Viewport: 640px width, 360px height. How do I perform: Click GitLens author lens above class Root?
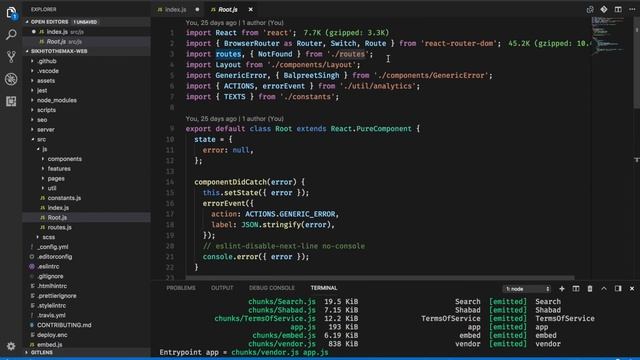pos(234,119)
